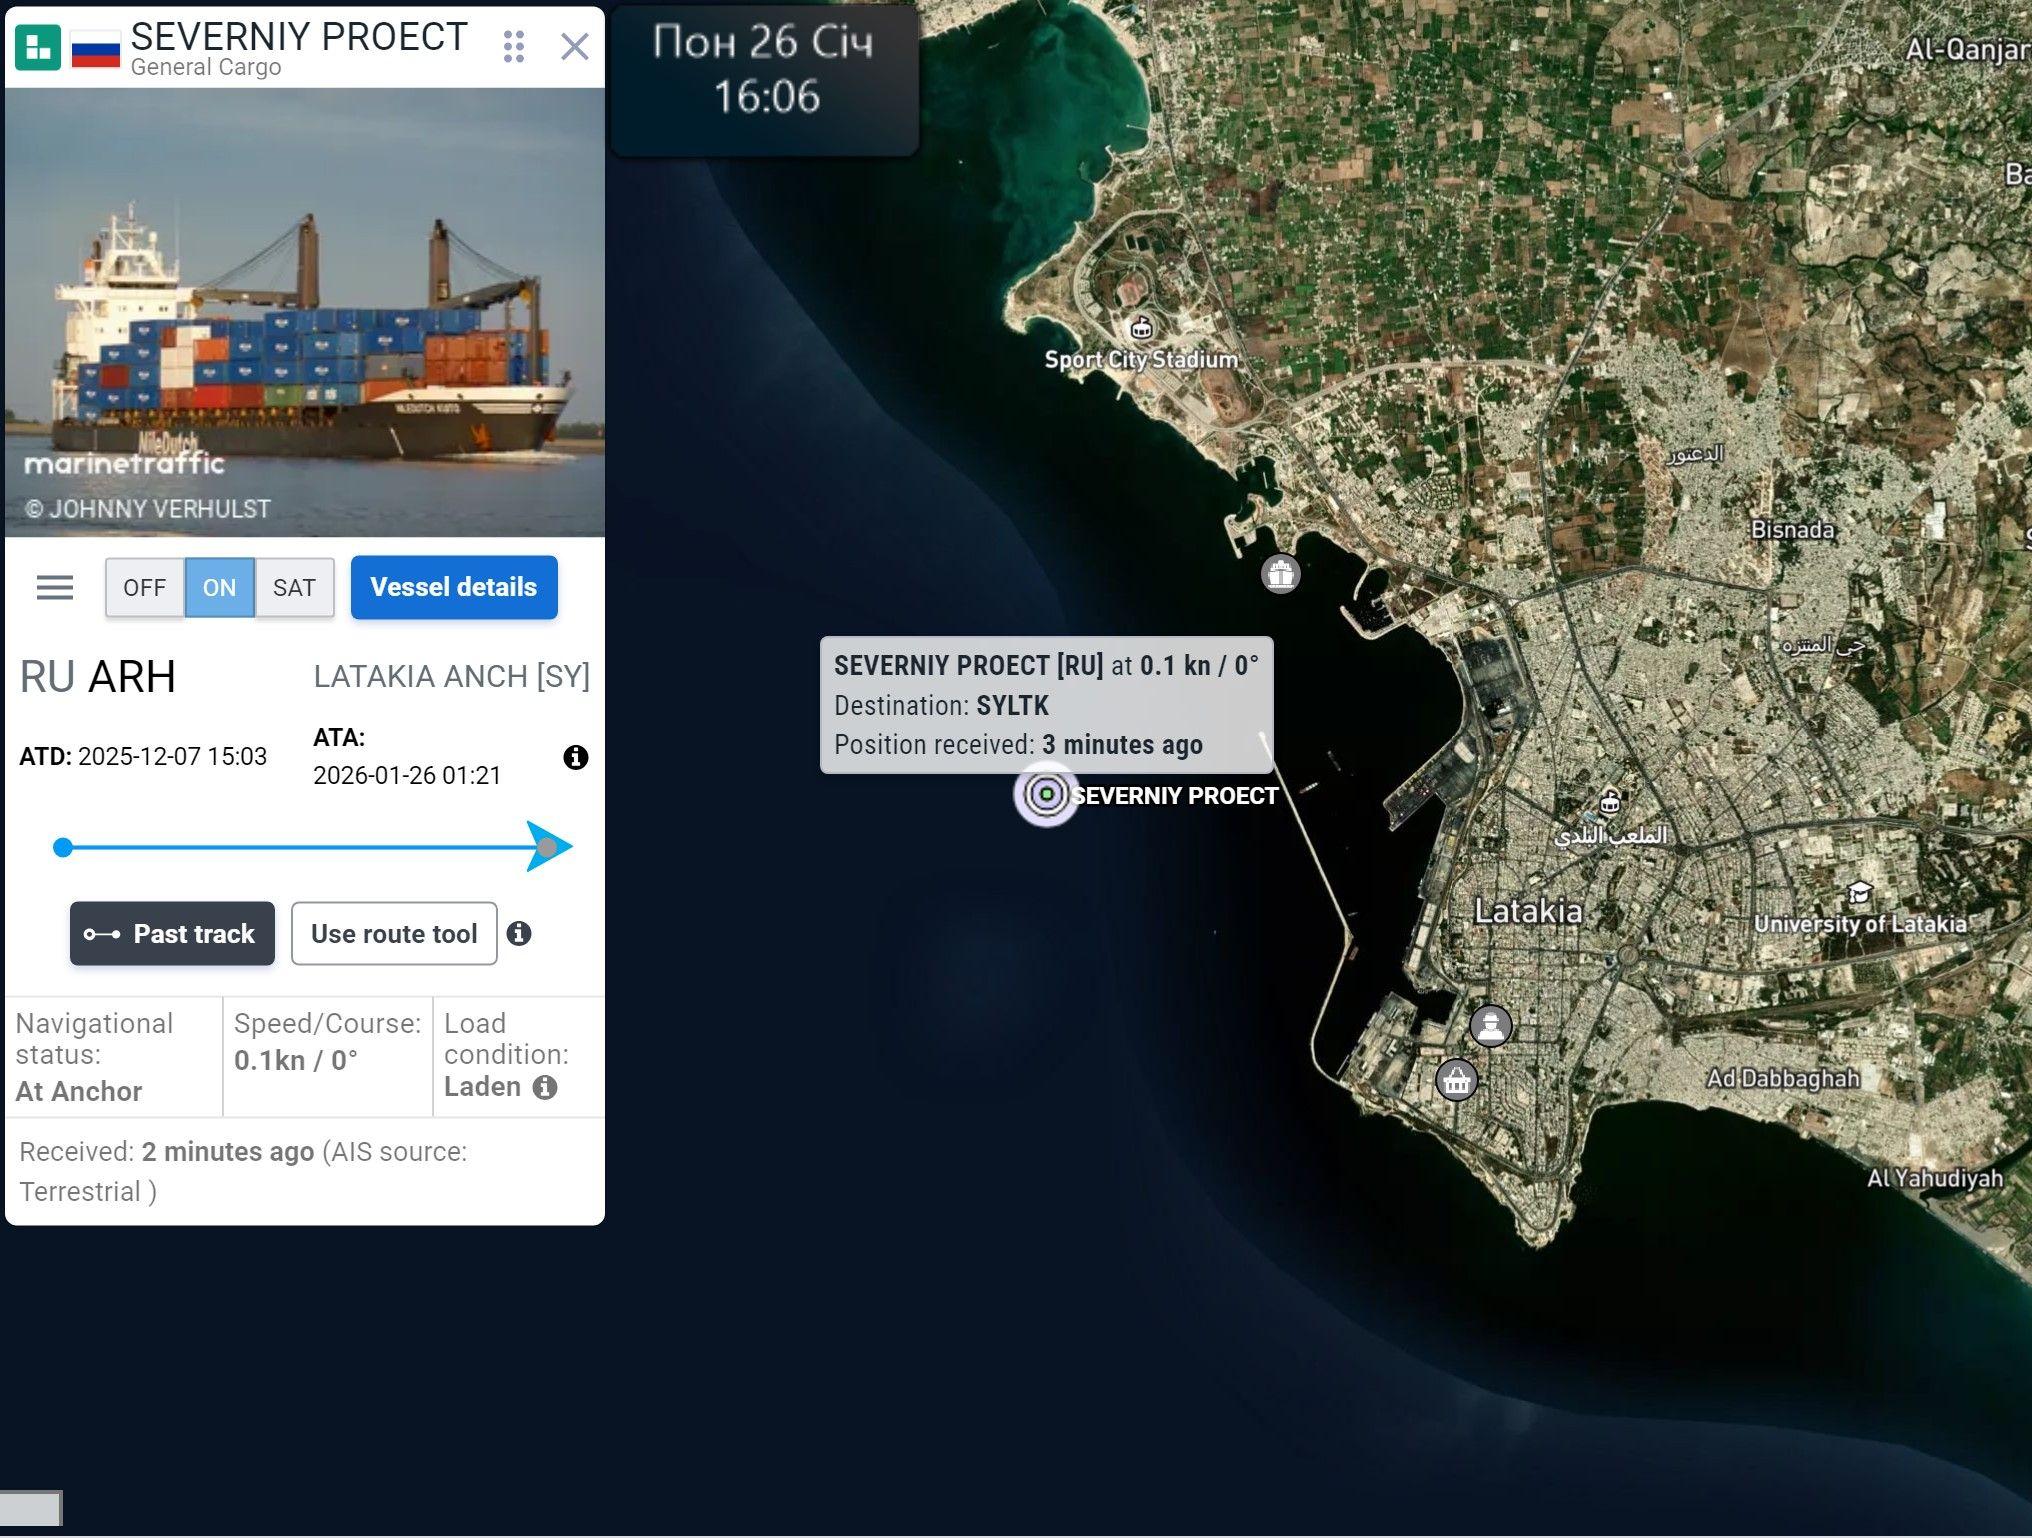Image resolution: width=2032 pixels, height=1538 pixels.
Task: Close the SEVERNIY PROECT vessel panel
Action: point(574,46)
